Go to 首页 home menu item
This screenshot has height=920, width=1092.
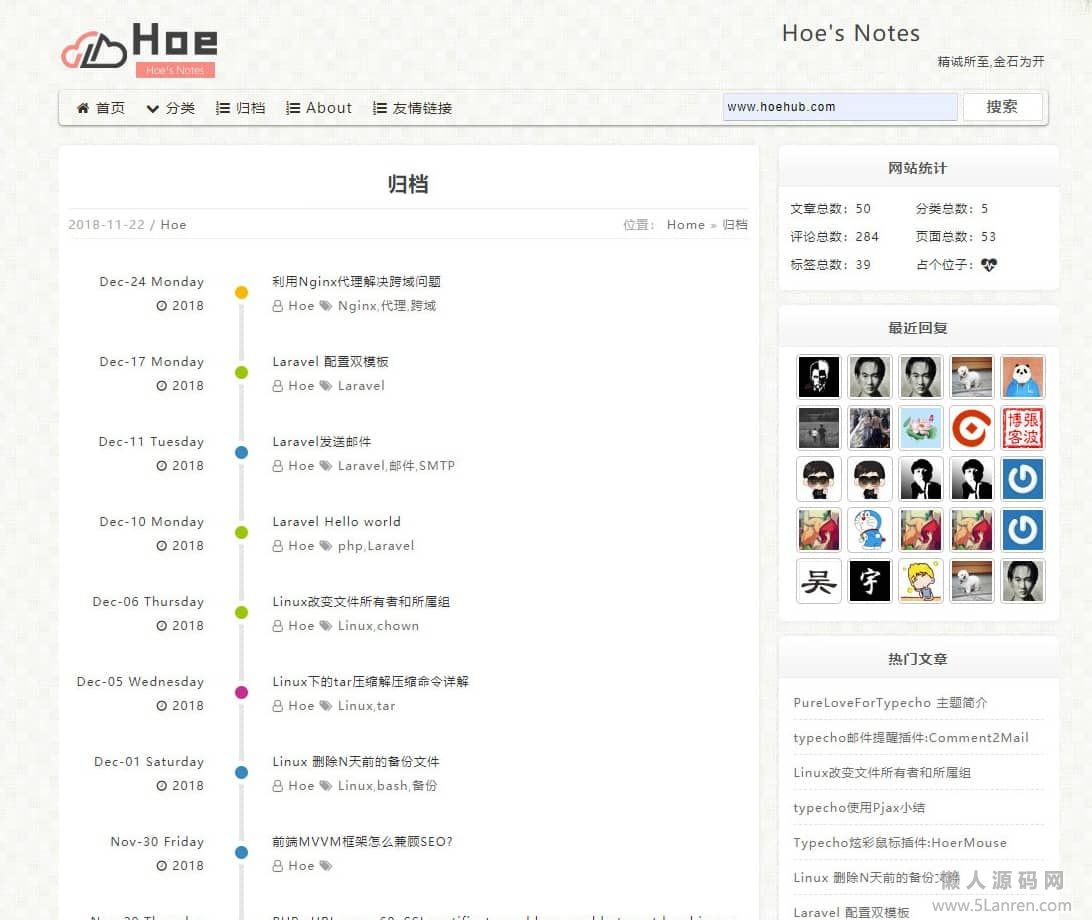coord(101,108)
